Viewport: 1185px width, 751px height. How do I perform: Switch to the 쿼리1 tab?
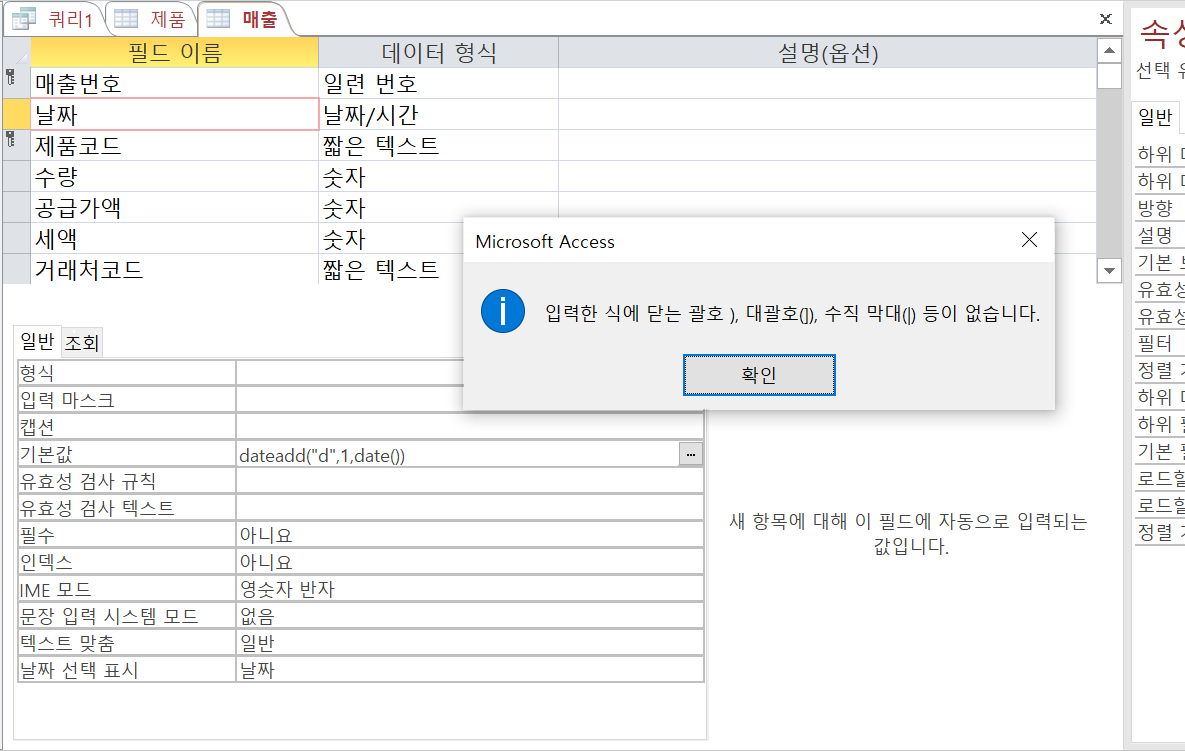[x=52, y=18]
